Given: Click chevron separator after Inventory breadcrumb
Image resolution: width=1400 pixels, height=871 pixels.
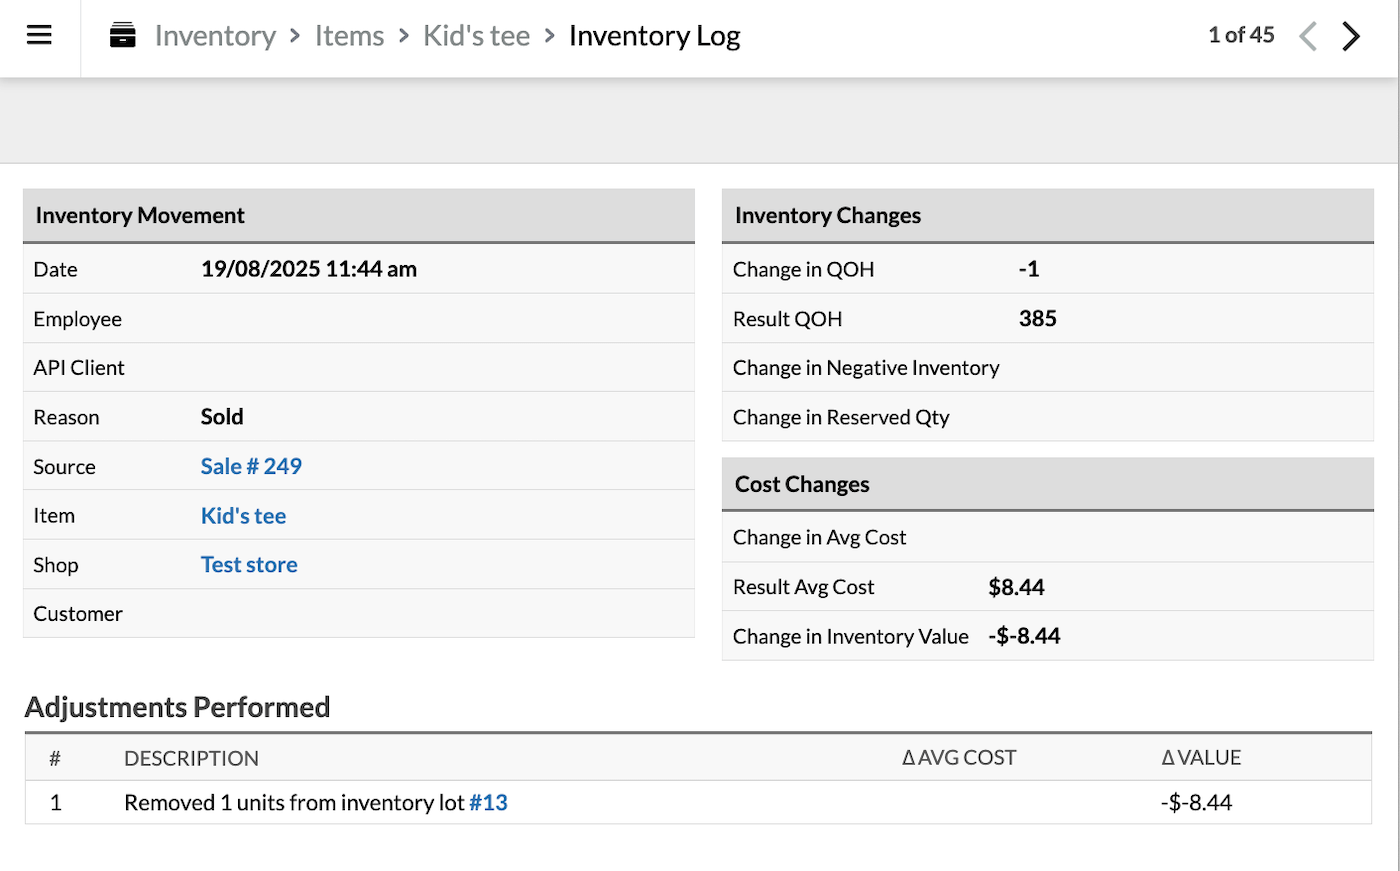Looking at the screenshot, I should tap(295, 36).
